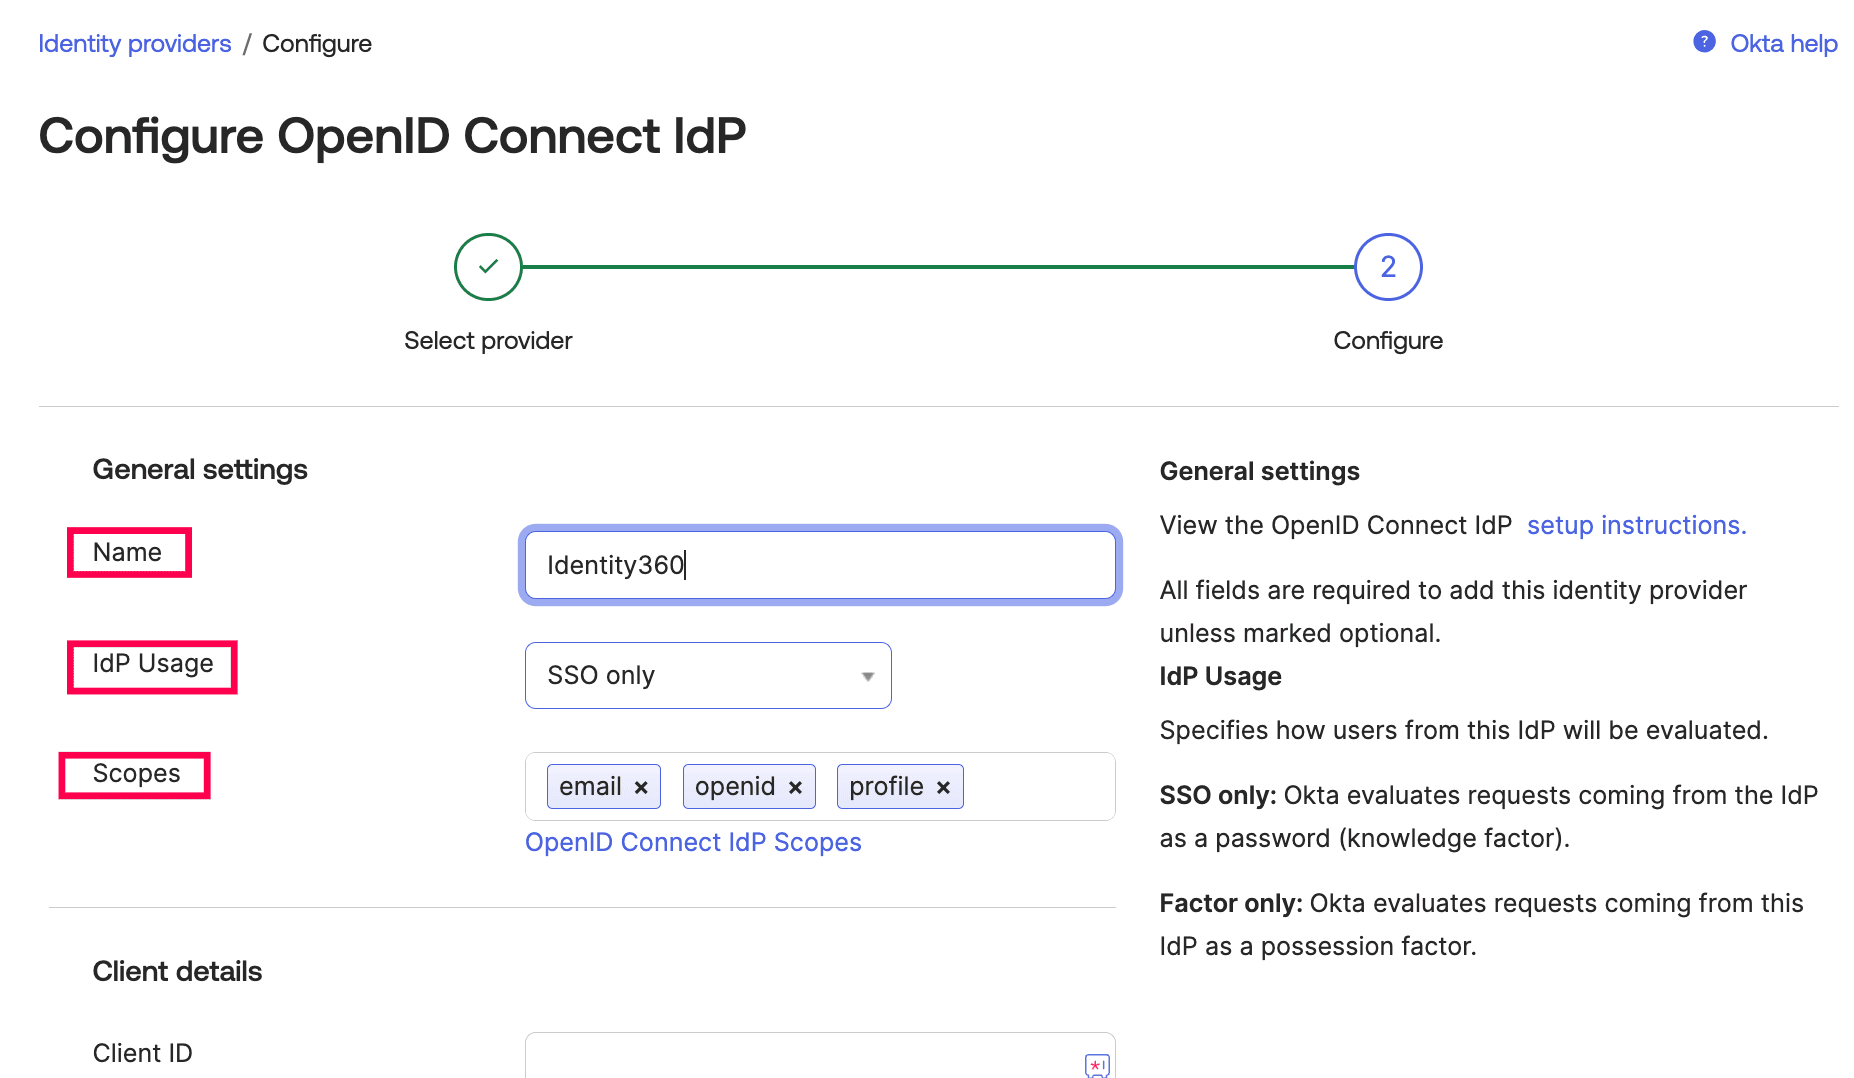Click the Configure breadcrumb item

316,43
